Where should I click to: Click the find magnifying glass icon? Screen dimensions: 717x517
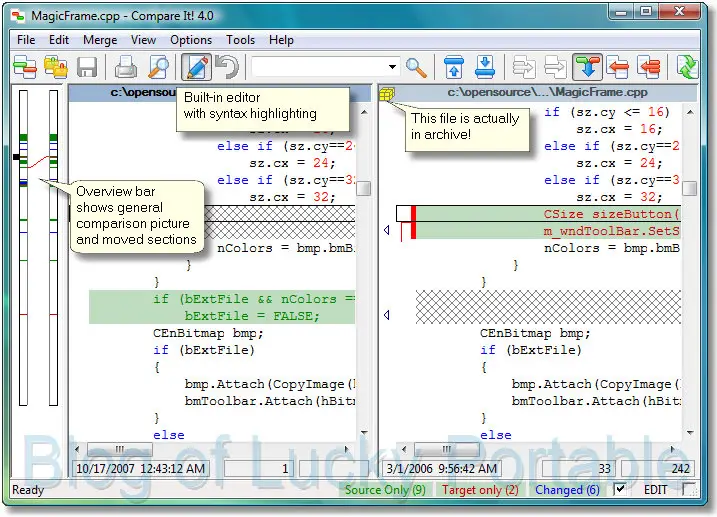[x=416, y=68]
